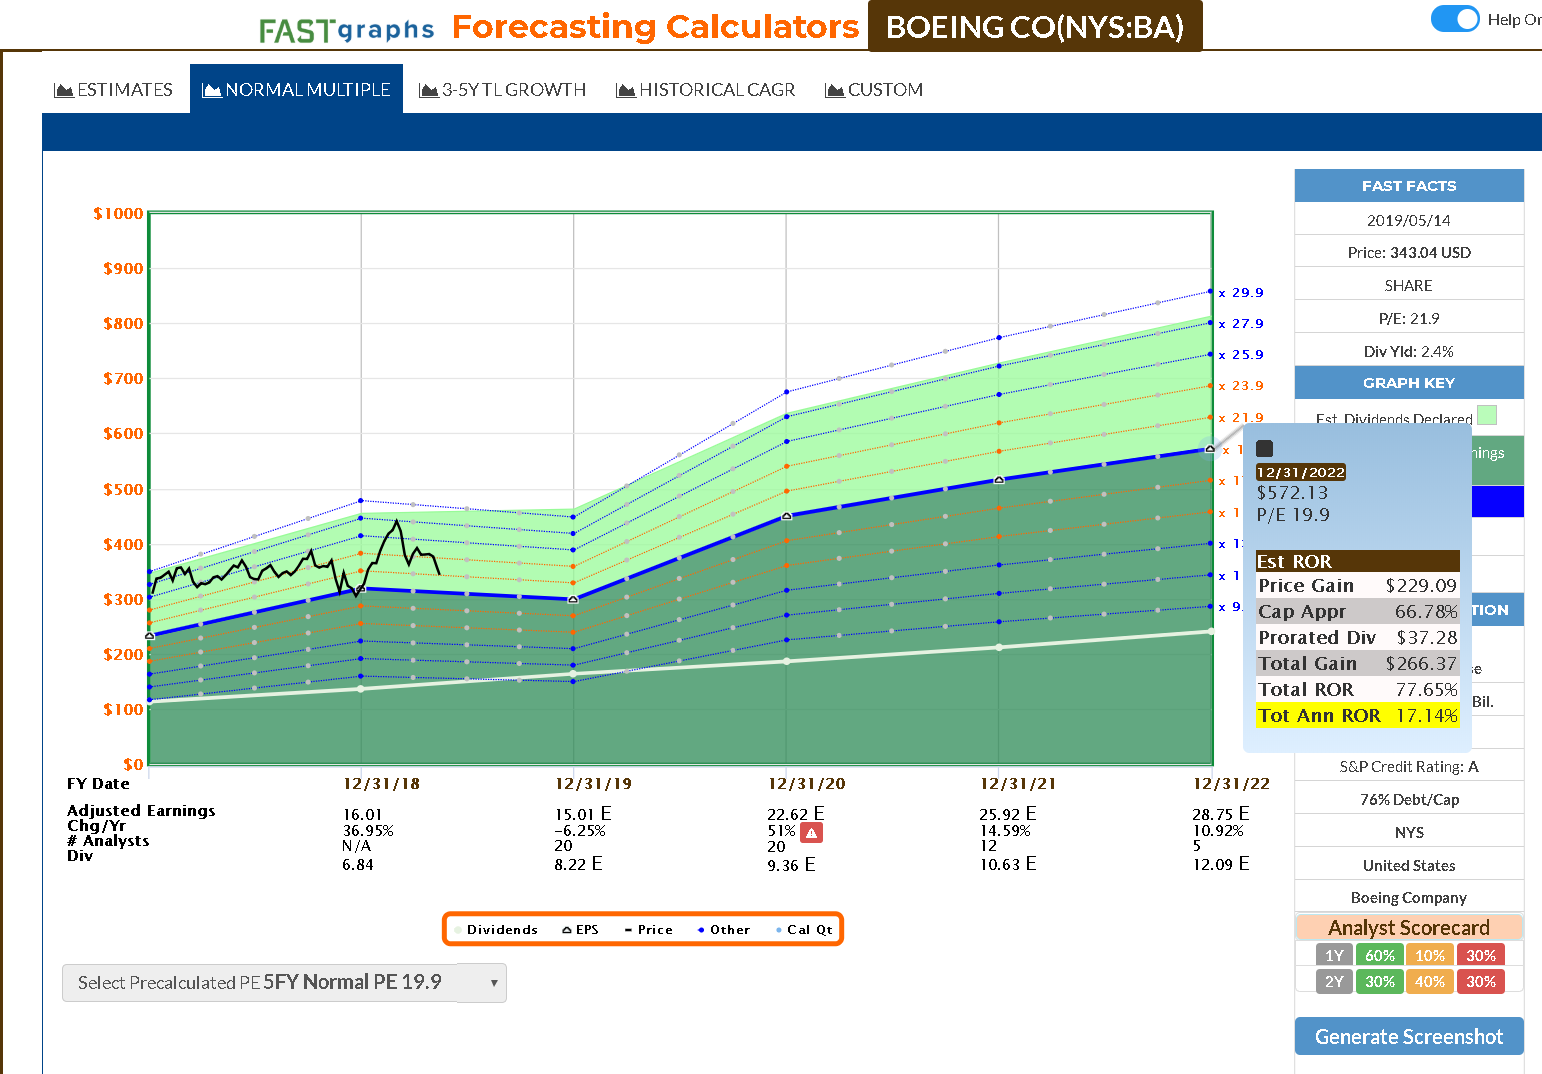Click the dark square icon in the tooltip
The image size is (1542, 1074).
click(1265, 449)
